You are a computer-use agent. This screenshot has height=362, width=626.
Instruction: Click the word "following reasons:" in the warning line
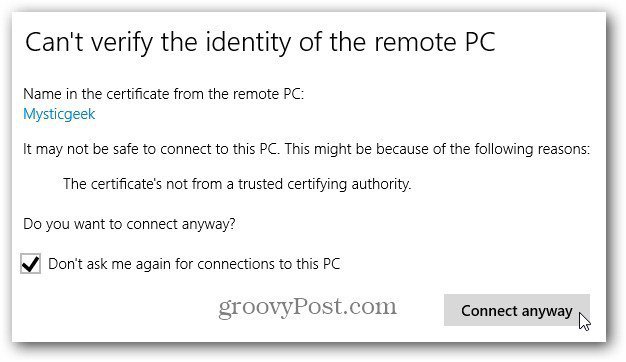coord(532,149)
